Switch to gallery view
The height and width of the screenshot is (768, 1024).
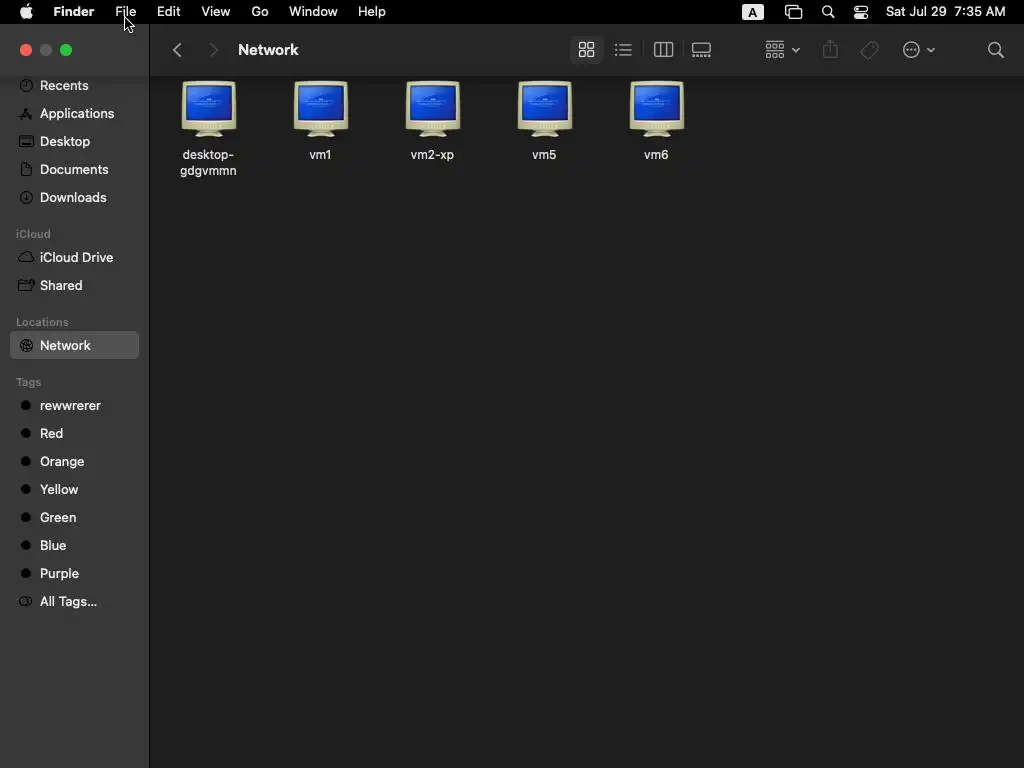tap(701, 50)
